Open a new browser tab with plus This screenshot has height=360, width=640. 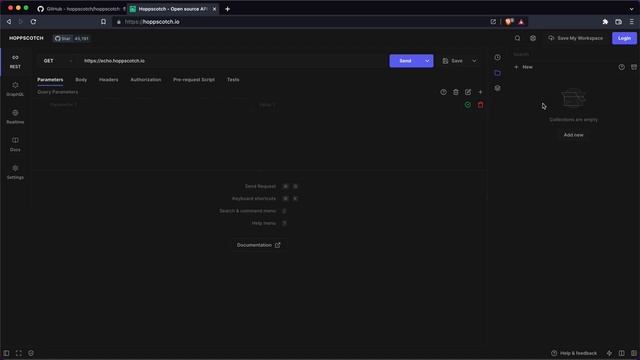point(227,9)
